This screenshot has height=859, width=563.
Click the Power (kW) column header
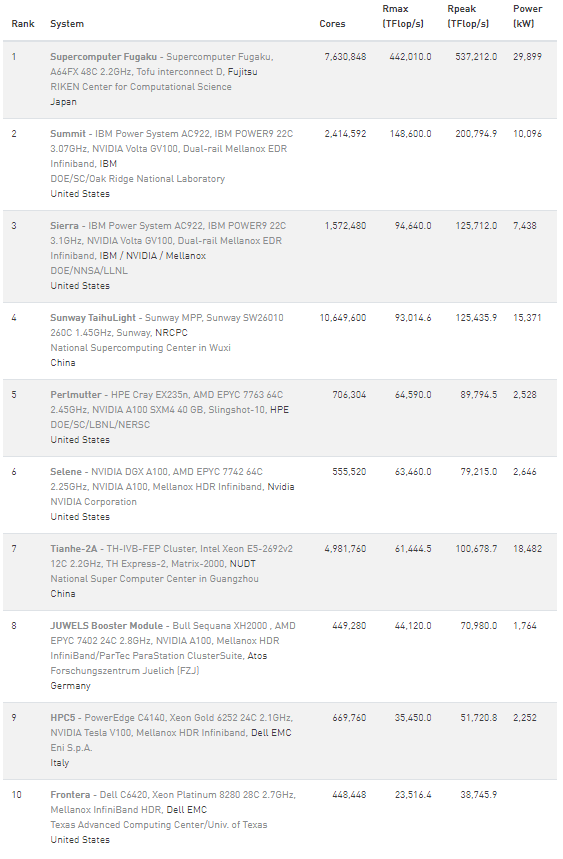point(528,16)
